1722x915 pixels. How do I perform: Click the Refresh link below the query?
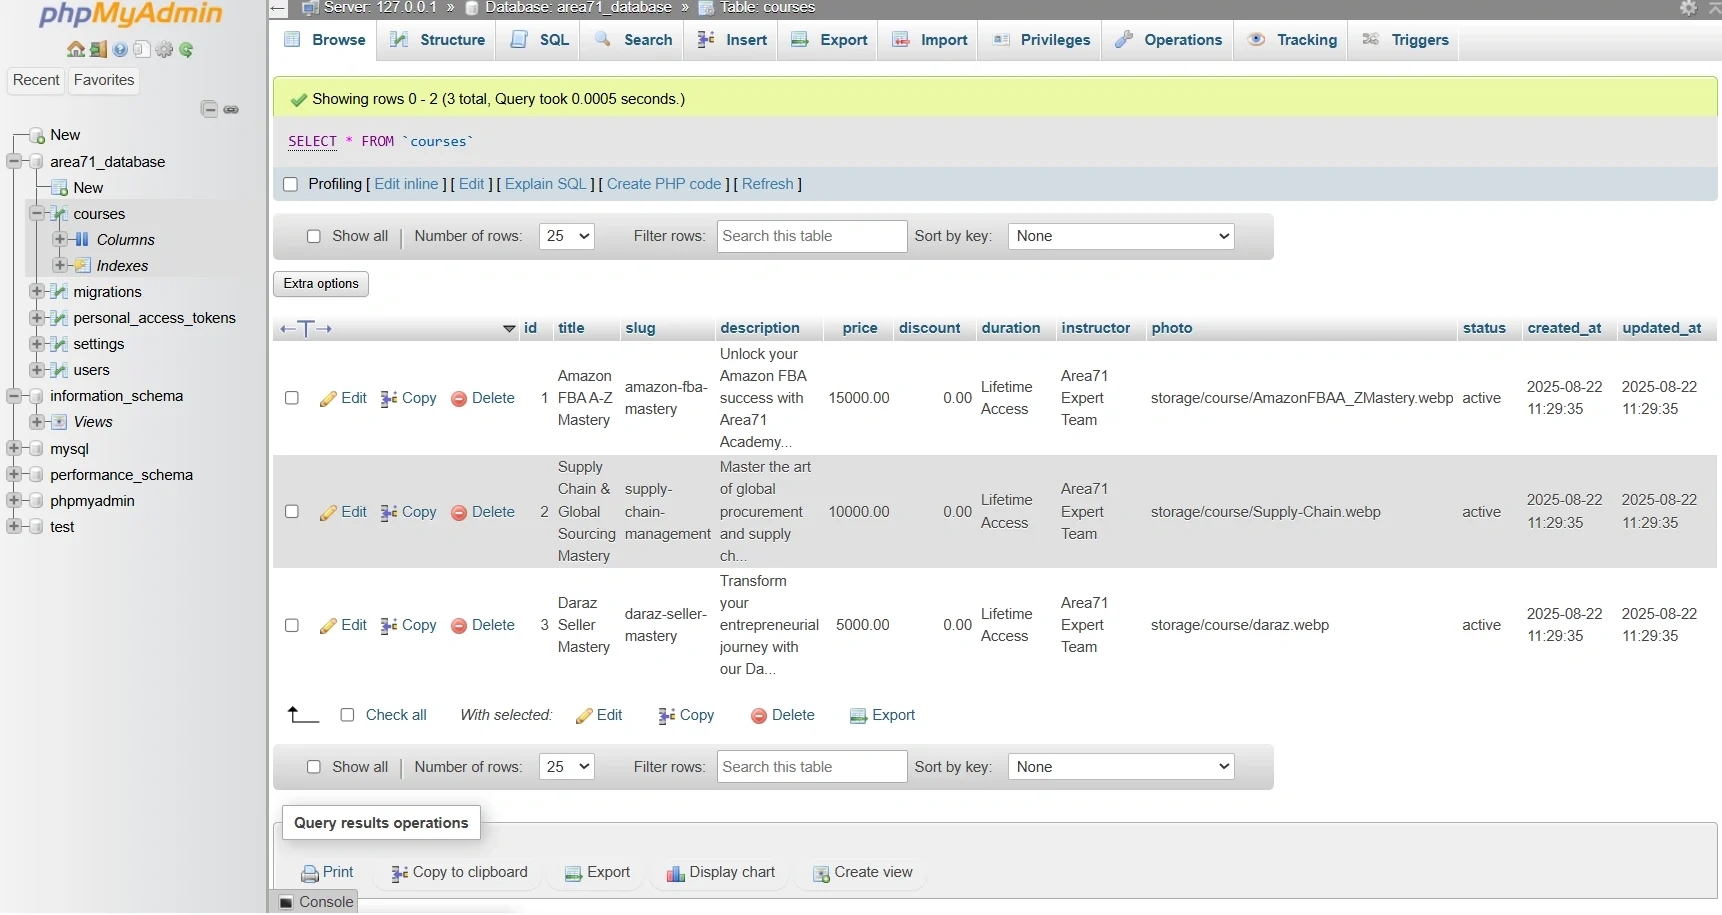[x=768, y=184]
